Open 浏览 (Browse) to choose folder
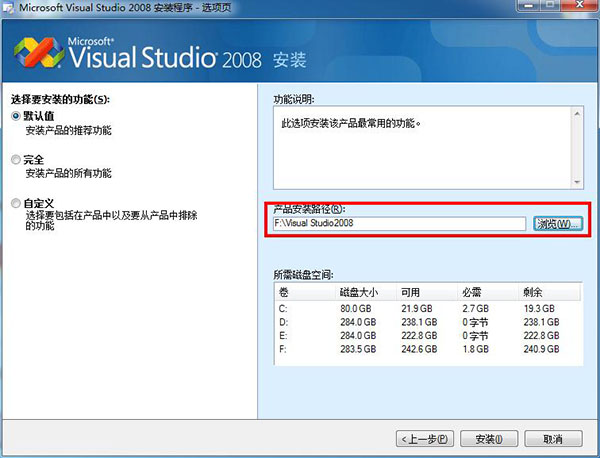Image resolution: width=600 pixels, height=458 pixels. point(557,223)
